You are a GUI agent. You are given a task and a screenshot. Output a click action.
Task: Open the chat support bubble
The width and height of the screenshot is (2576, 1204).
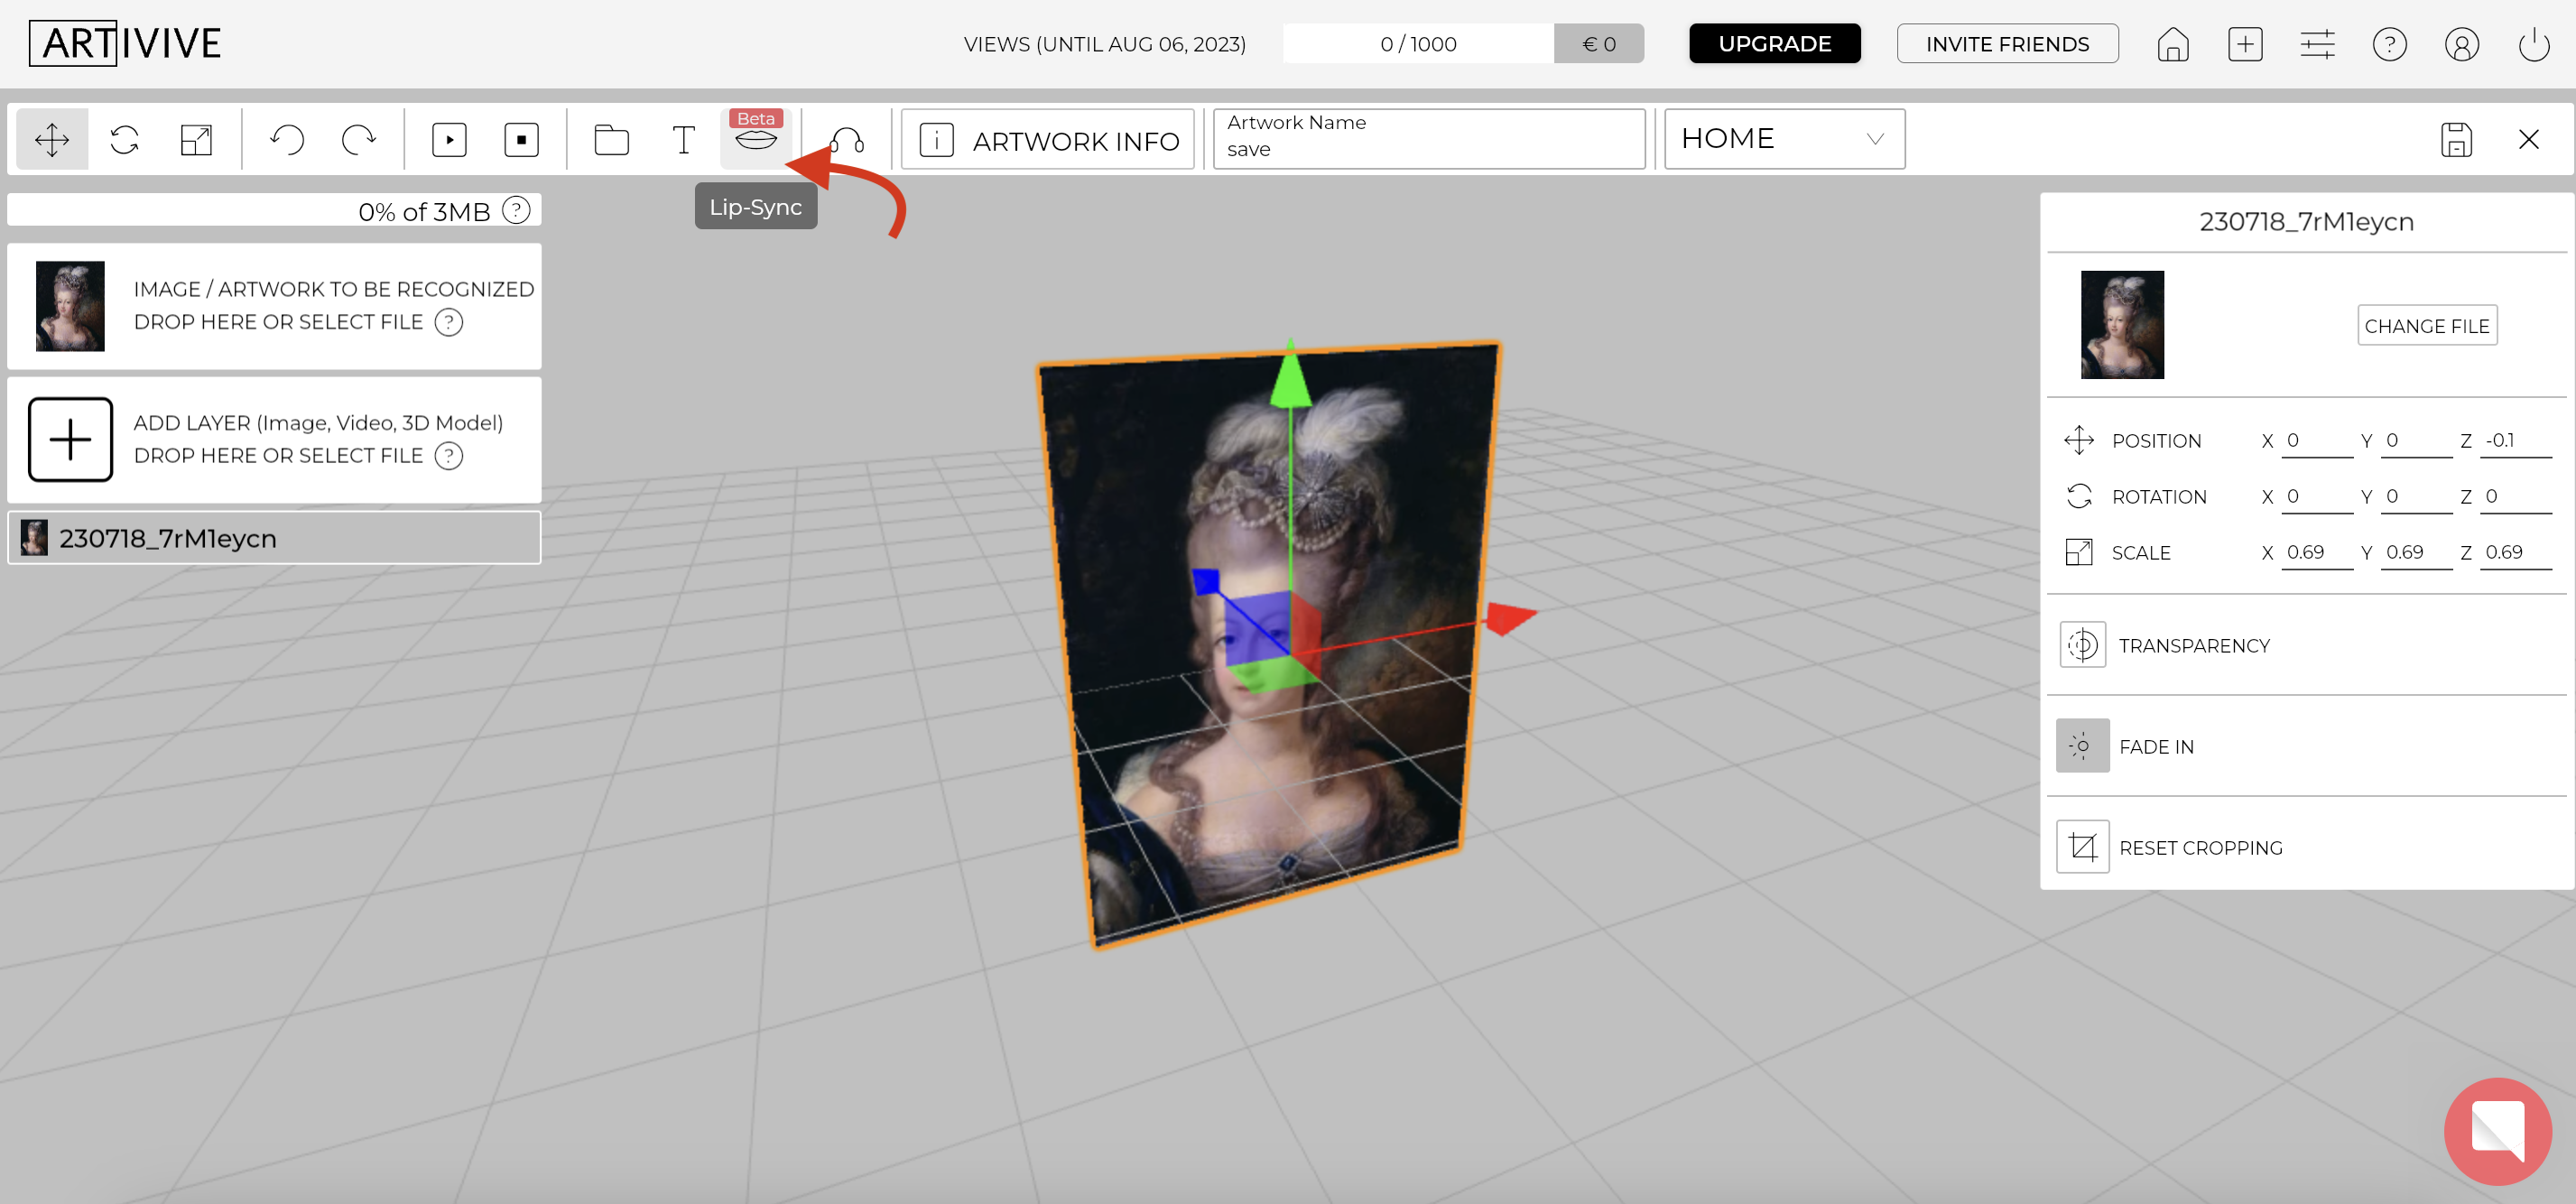click(x=2497, y=1131)
